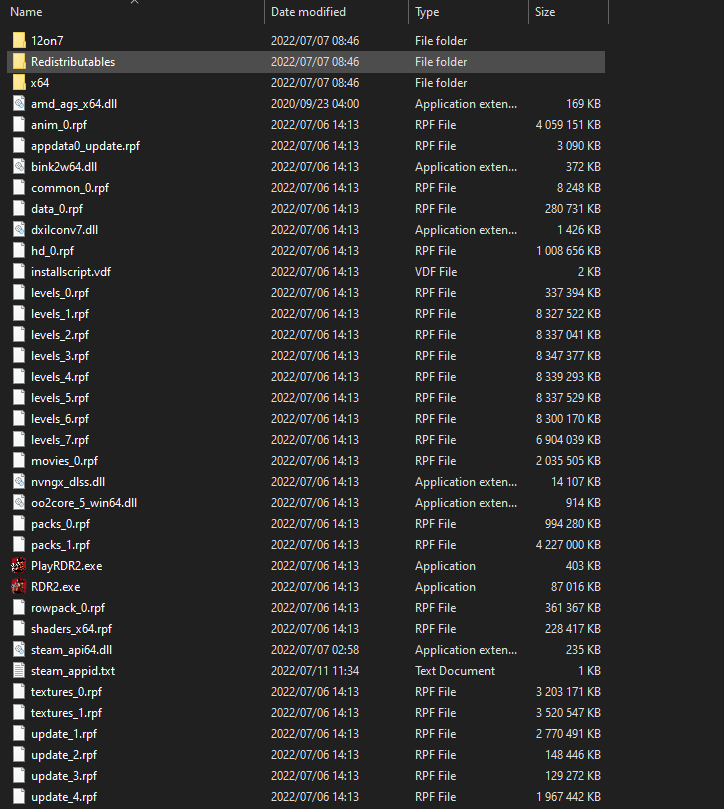Viewport: 724px width, 809px height.
Task: Select the levels_0.rpf file name
Action: coord(60,293)
